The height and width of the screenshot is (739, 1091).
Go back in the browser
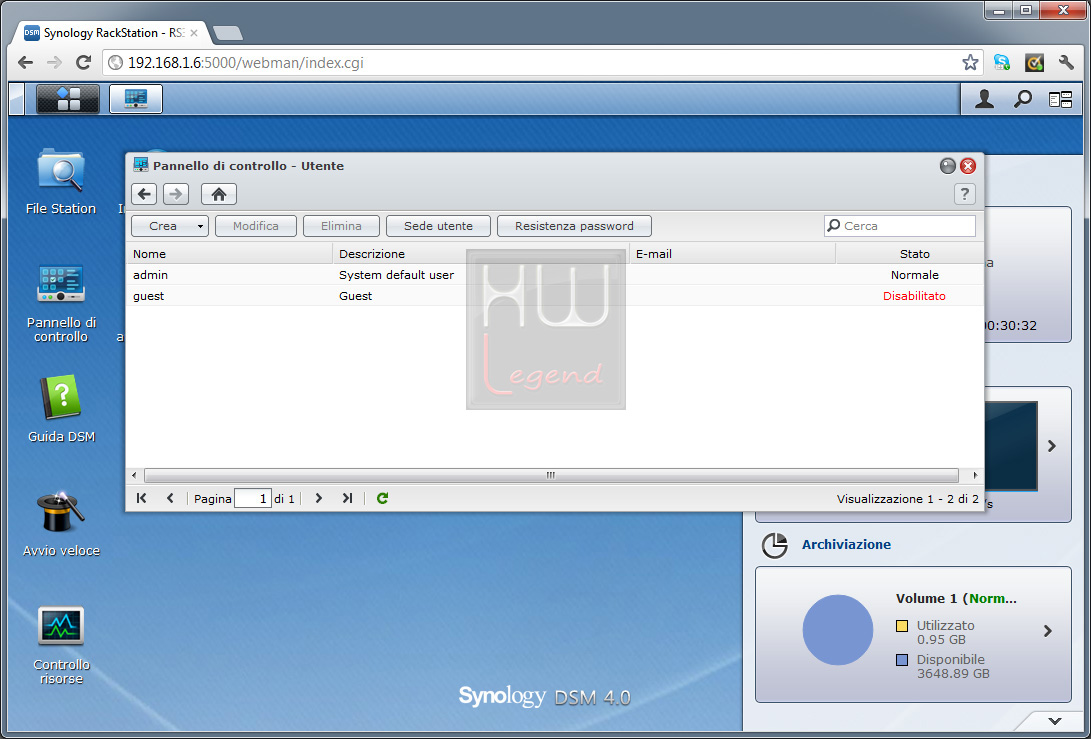tap(26, 63)
